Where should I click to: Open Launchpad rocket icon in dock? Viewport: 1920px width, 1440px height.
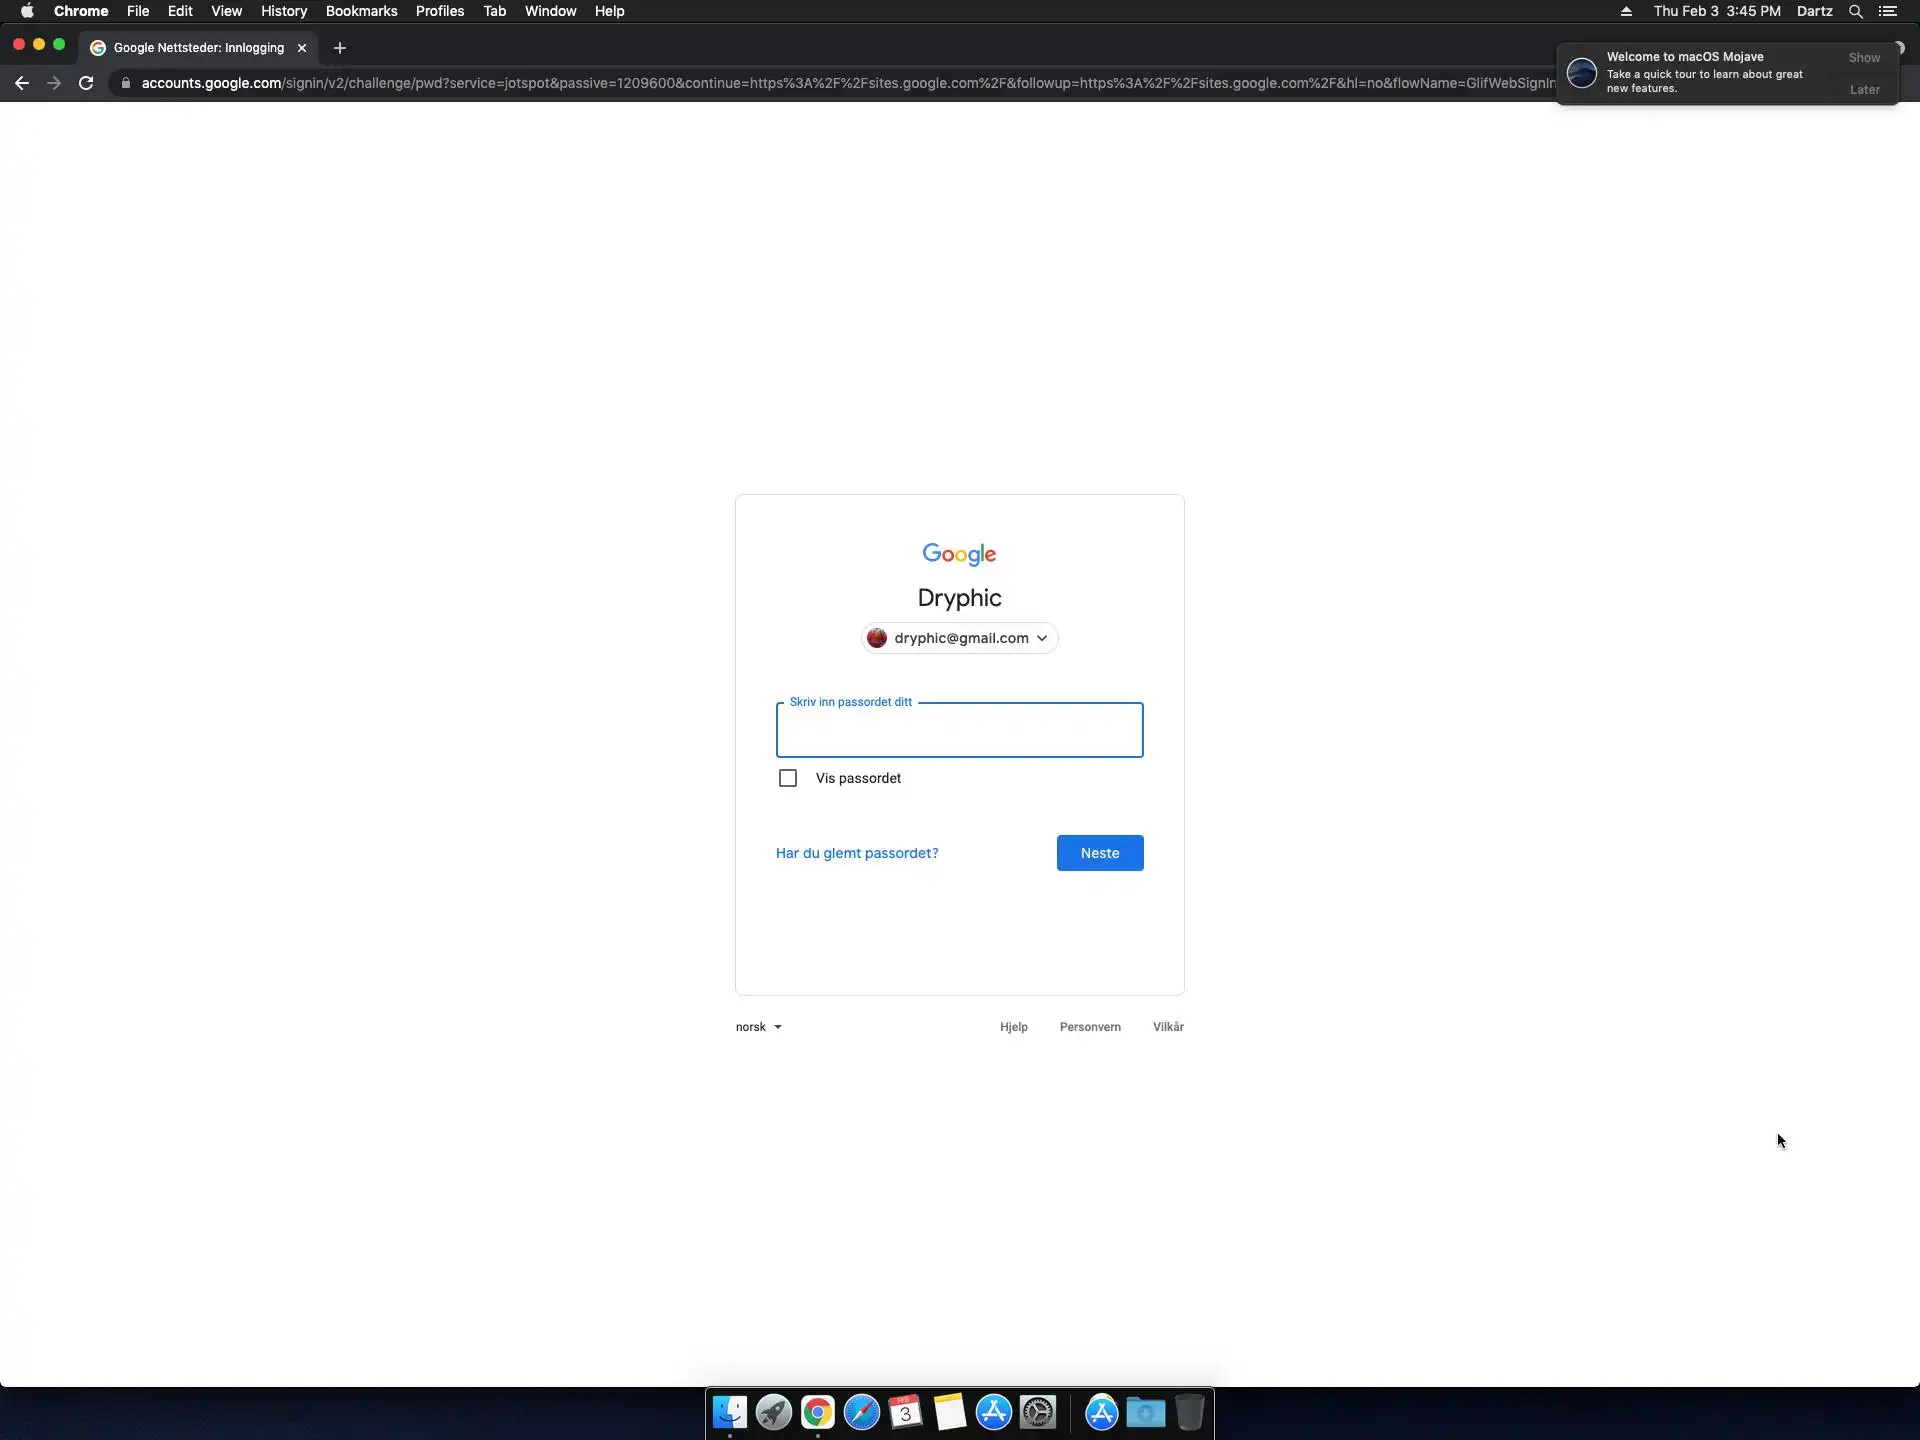(773, 1412)
